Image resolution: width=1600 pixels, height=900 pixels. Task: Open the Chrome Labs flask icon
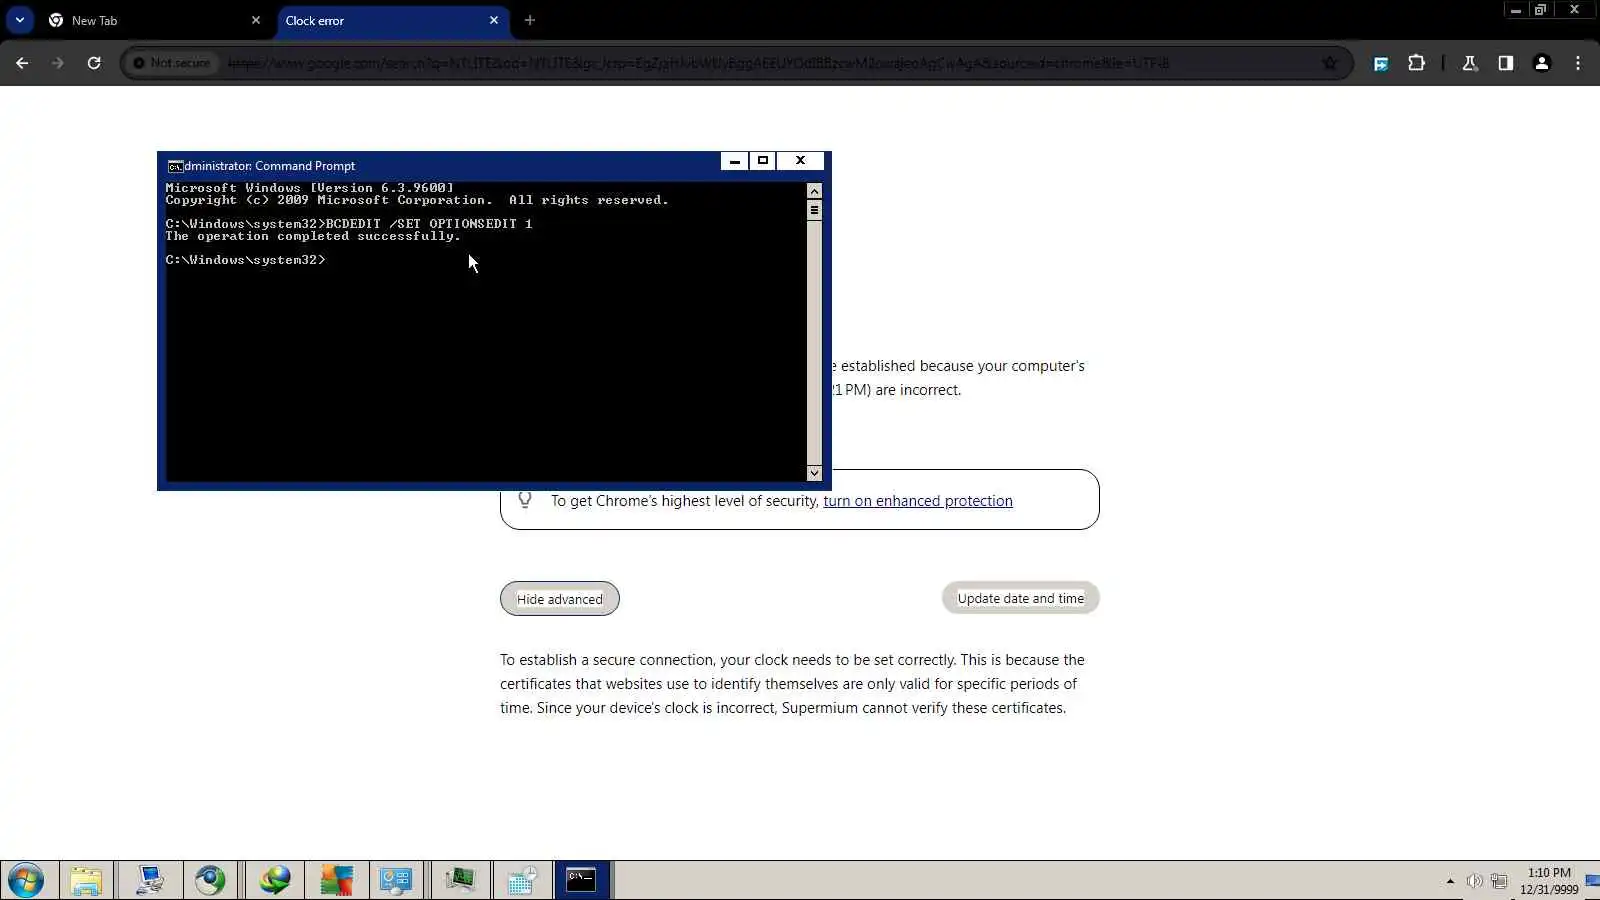[x=1470, y=63]
